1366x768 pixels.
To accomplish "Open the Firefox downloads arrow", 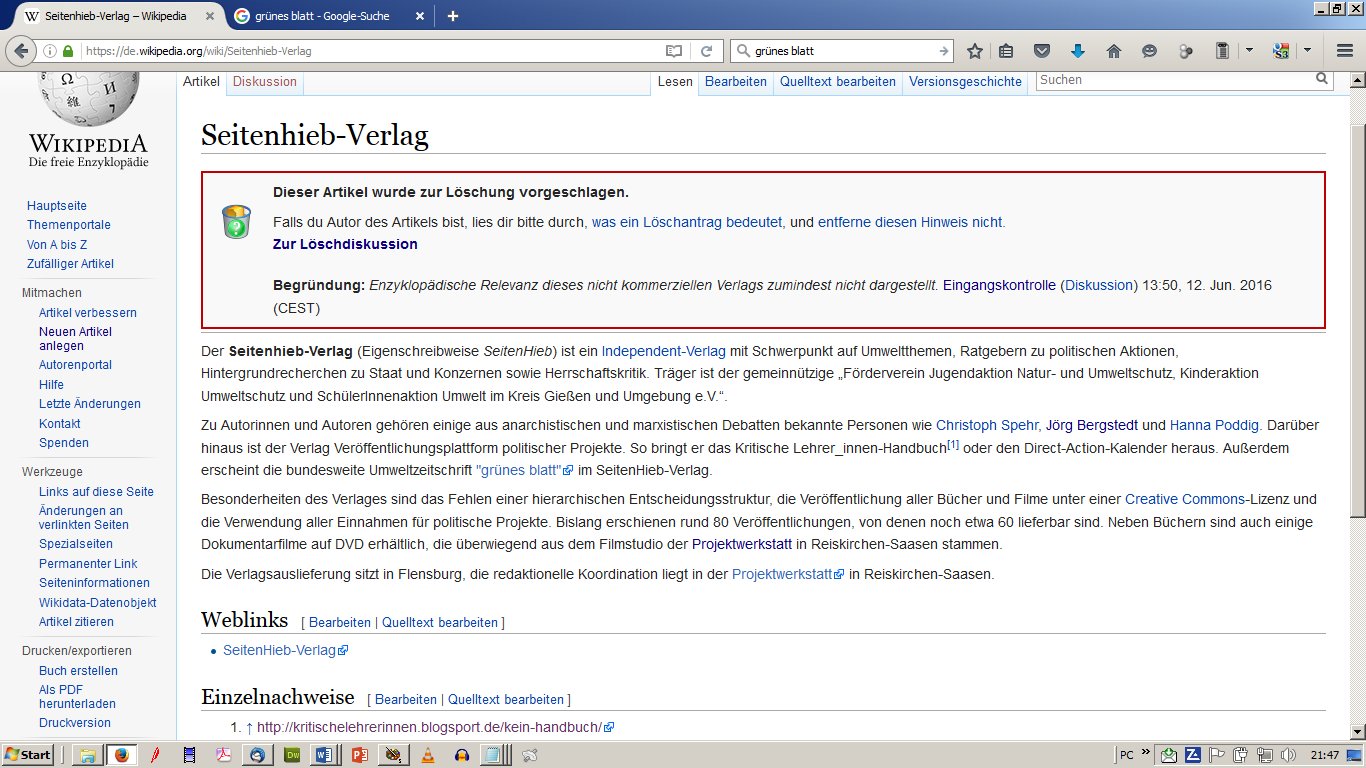I will point(1077,51).
